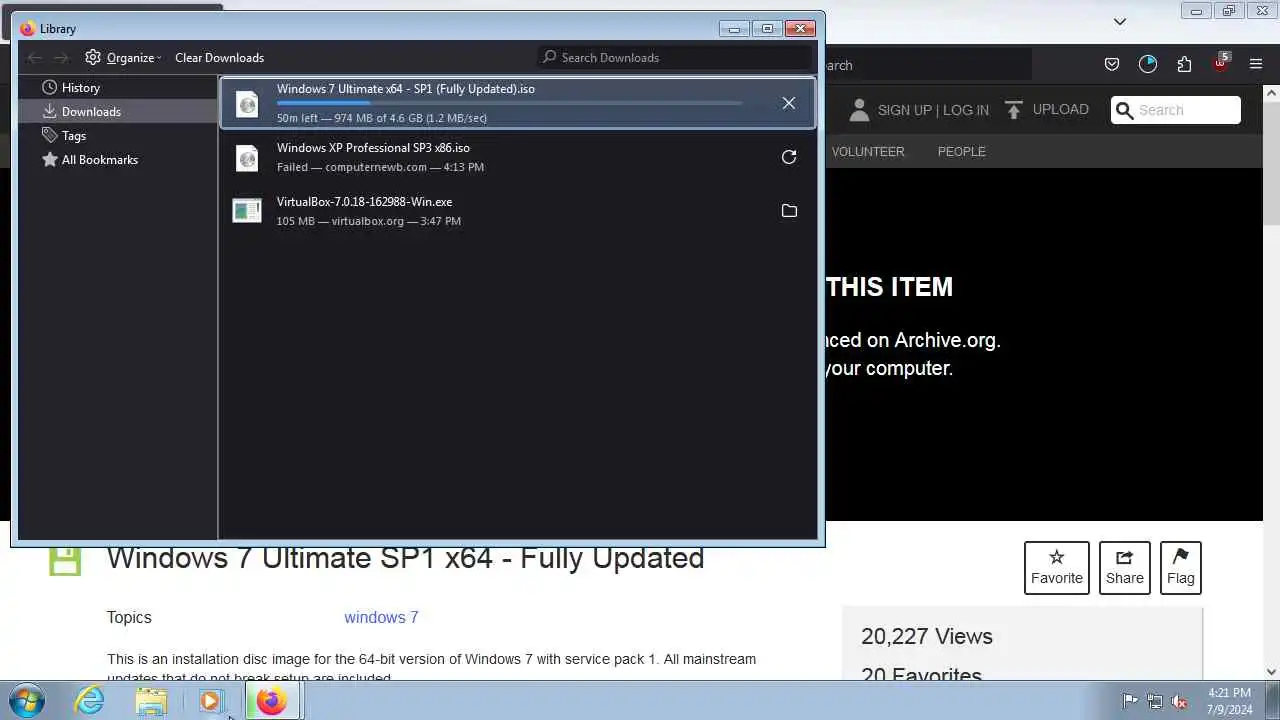Click the Library back arrow
This screenshot has height=720, width=1280.
(35, 57)
